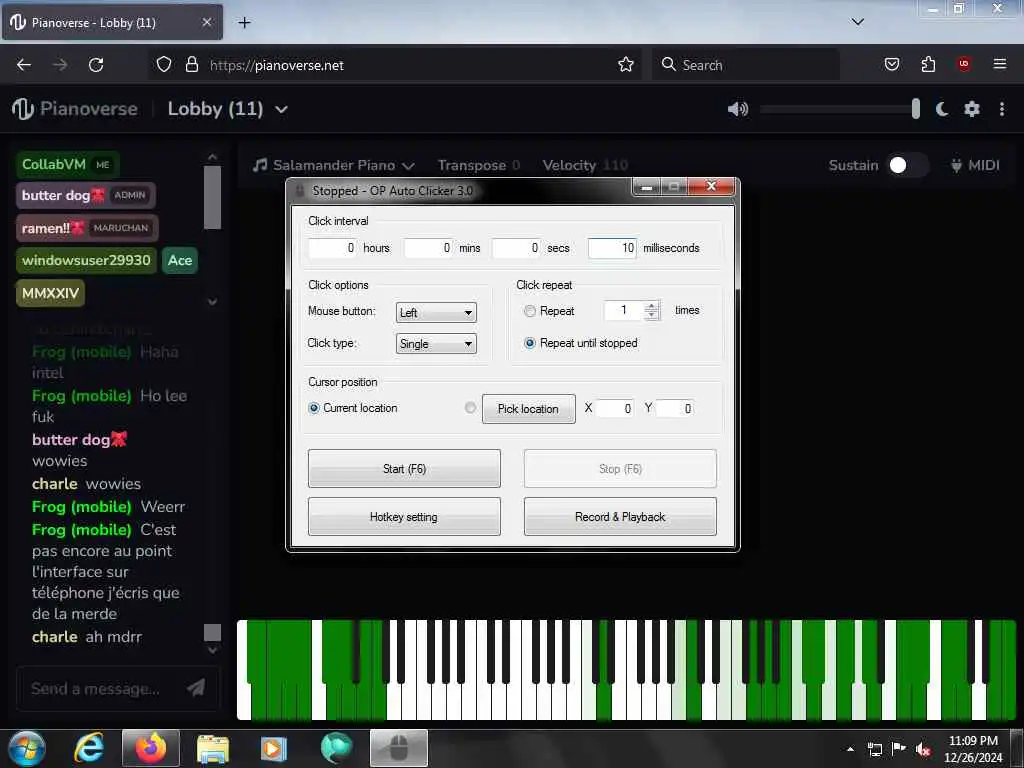
Task: Open the Pocket save icon
Action: tap(891, 65)
